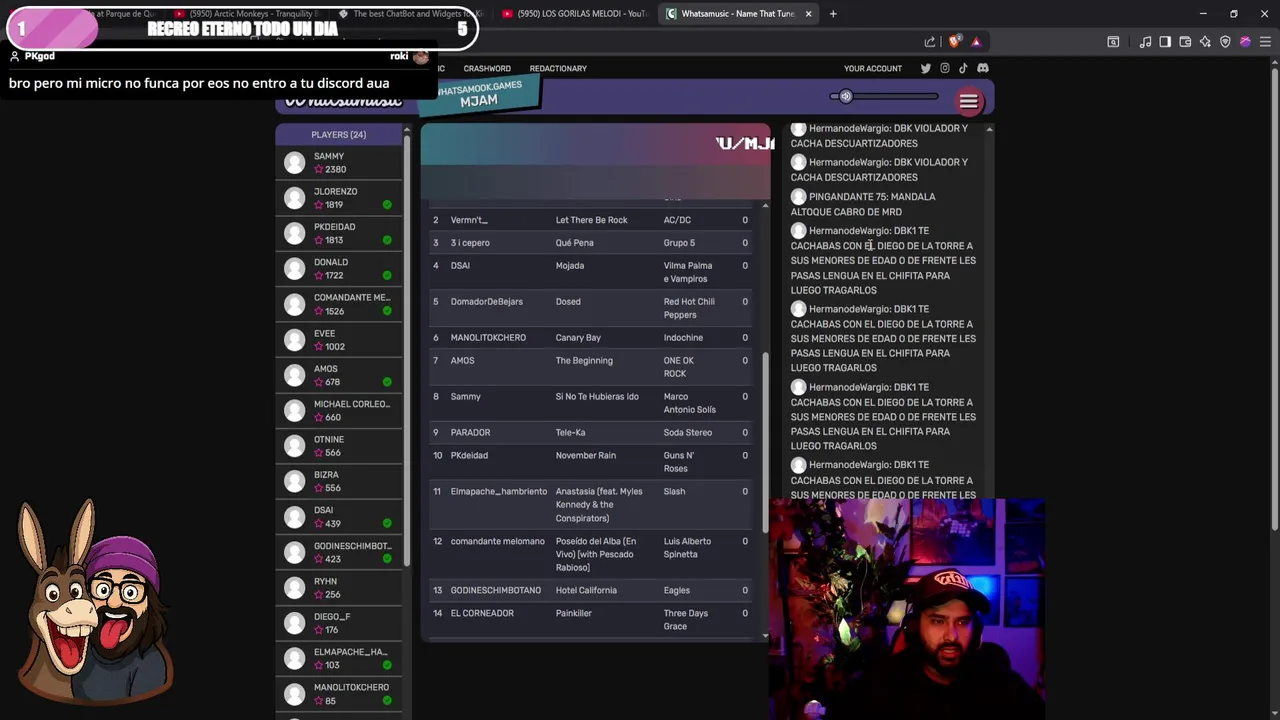Click the avatar icon next to DIEGO_F
This screenshot has width=1280, height=720.
pyautogui.click(x=294, y=623)
